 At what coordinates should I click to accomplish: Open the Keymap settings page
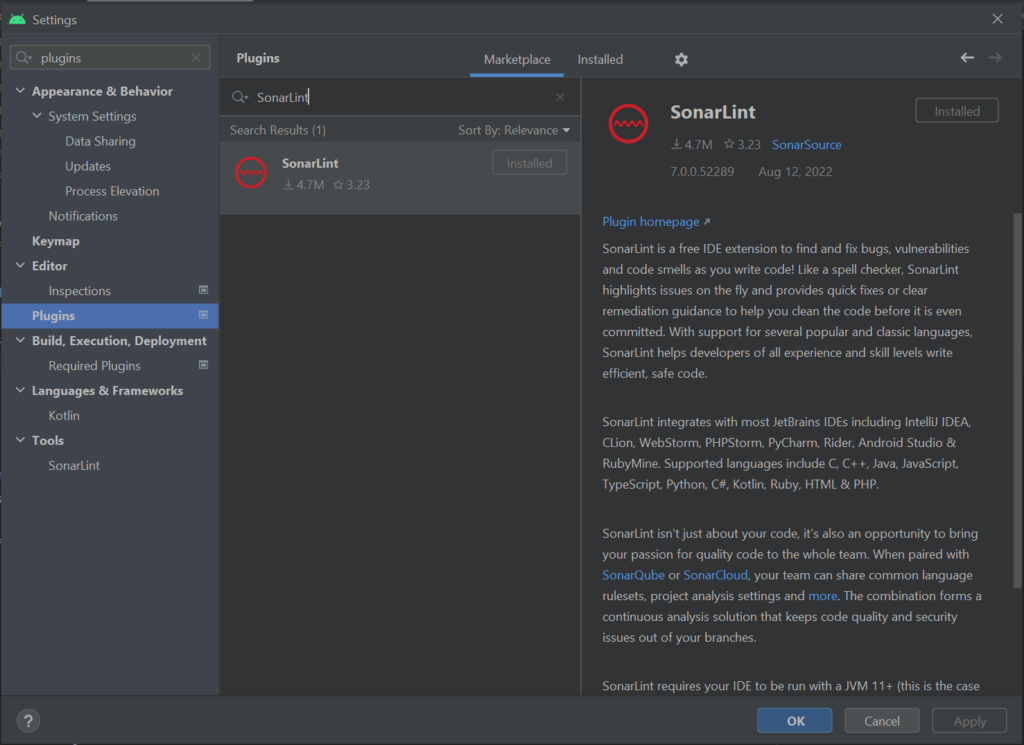point(56,241)
